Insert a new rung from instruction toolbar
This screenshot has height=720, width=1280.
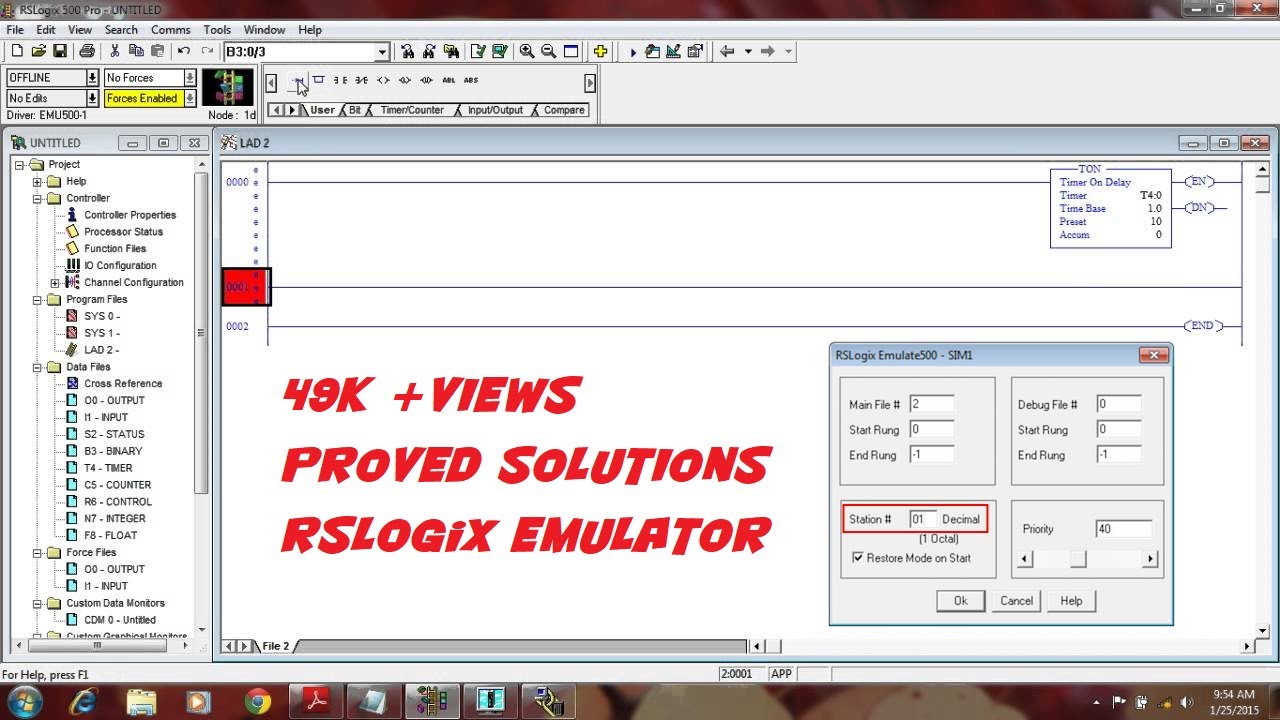298,80
